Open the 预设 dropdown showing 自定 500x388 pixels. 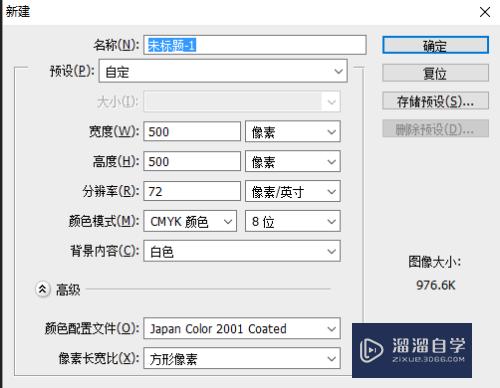tap(223, 71)
